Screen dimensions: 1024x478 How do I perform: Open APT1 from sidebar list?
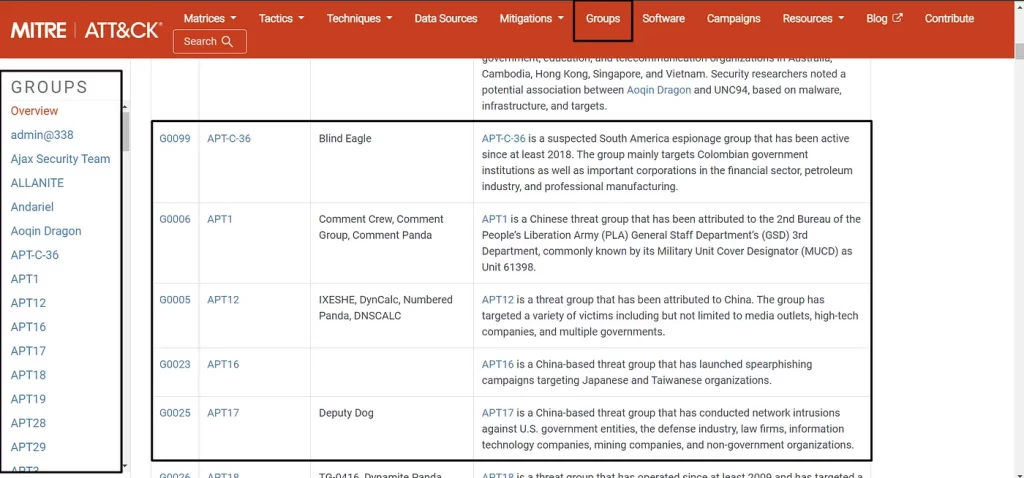tap(25, 279)
